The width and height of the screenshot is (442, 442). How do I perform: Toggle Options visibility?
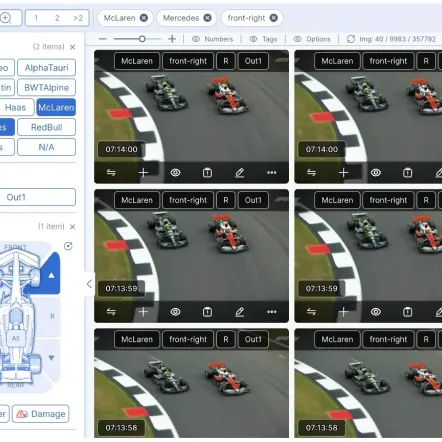coord(312,39)
